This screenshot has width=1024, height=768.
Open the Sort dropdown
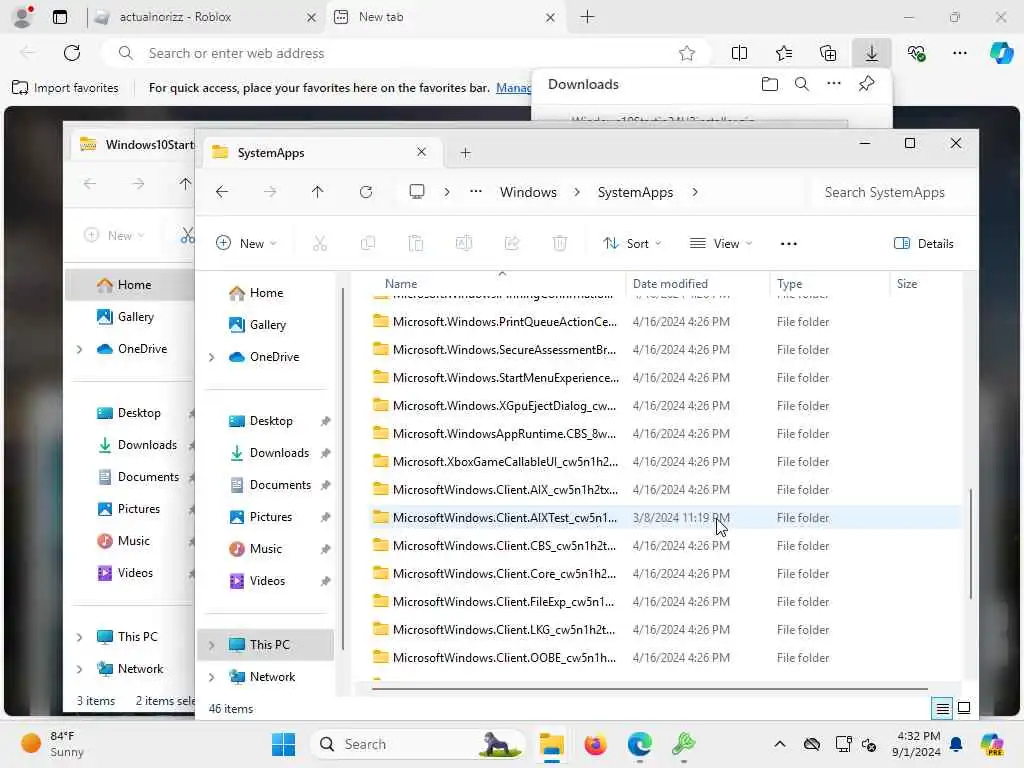(x=632, y=244)
